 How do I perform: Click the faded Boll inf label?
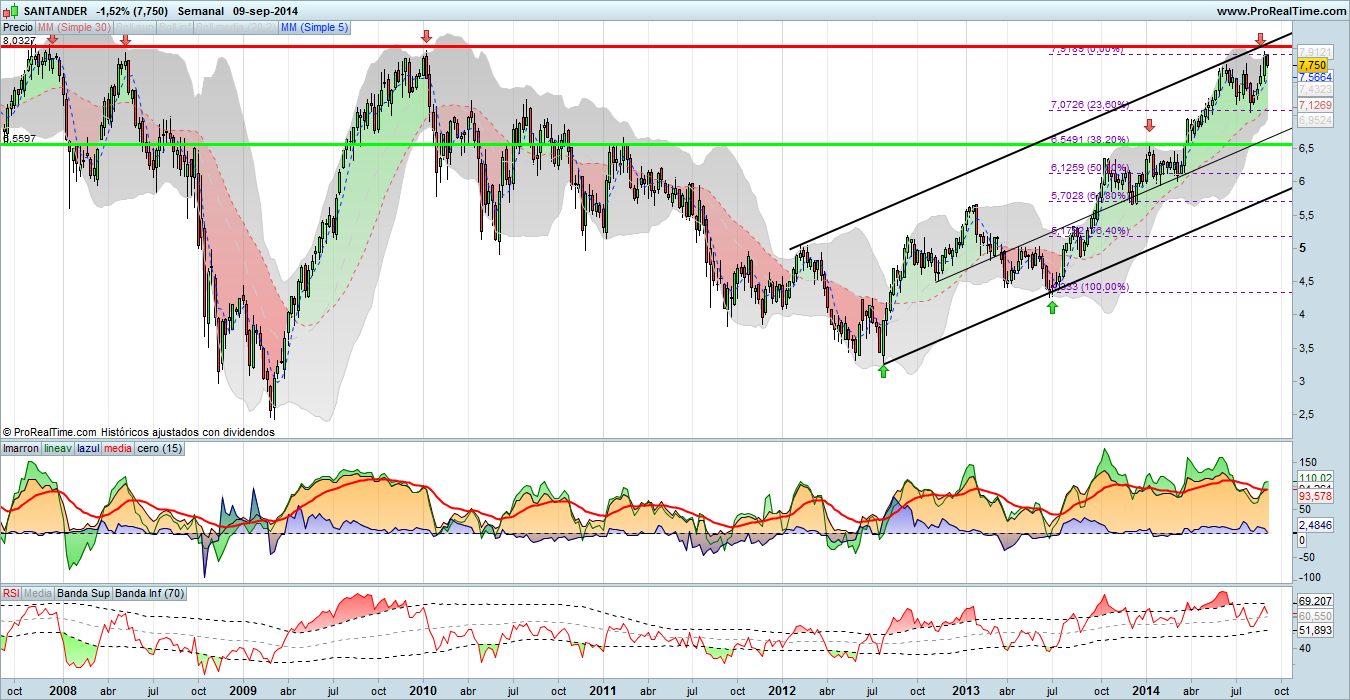click(x=175, y=27)
